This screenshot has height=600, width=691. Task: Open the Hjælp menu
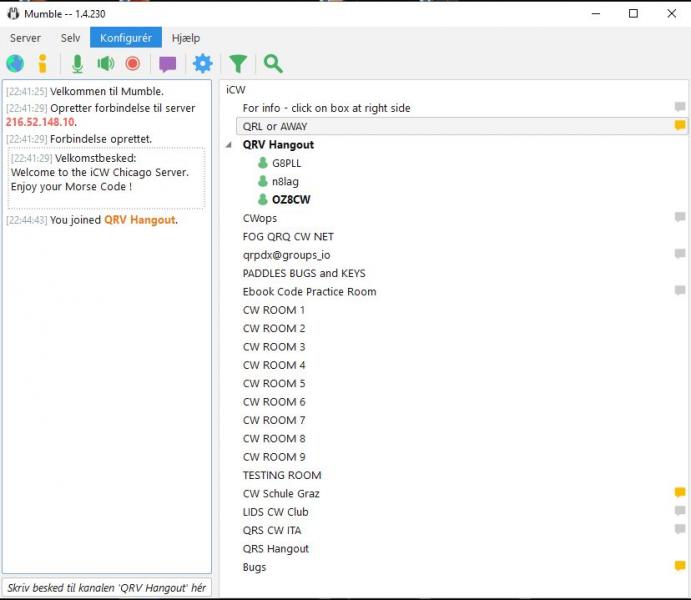186,38
